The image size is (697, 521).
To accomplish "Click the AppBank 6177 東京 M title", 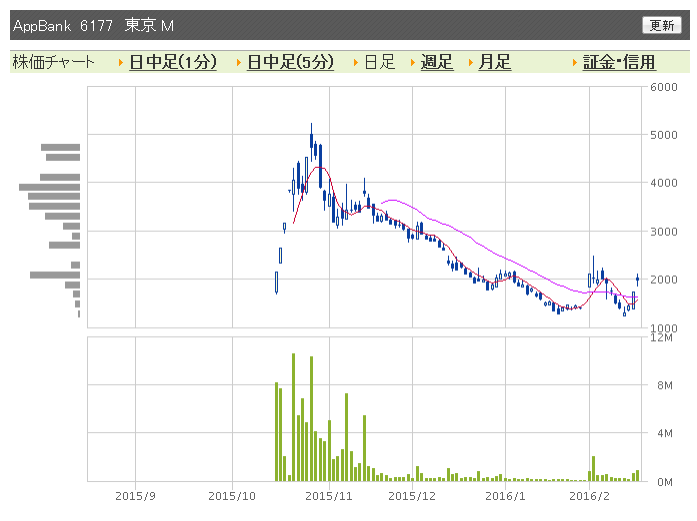I will point(93,25).
